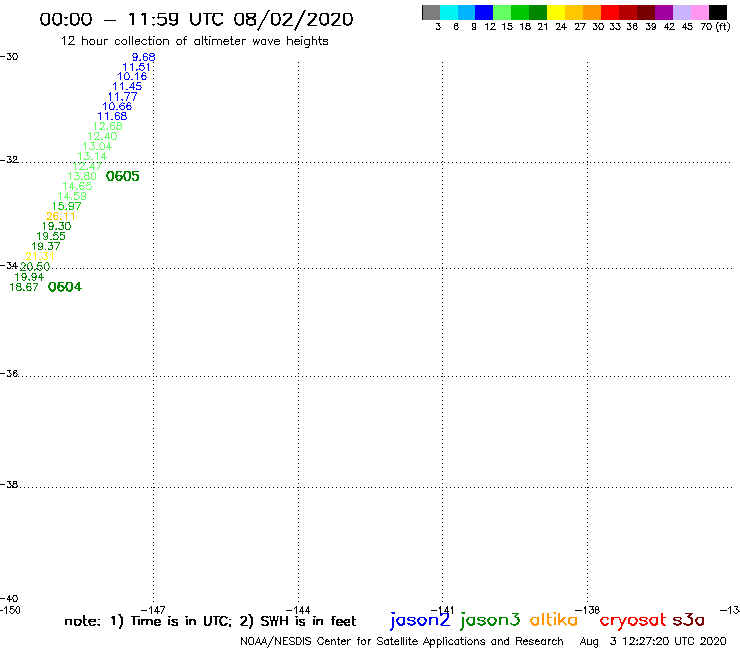This screenshot has width=740, height=650.
Task: Click the 70 (ft) label on legend
Action: (x=715, y=26)
